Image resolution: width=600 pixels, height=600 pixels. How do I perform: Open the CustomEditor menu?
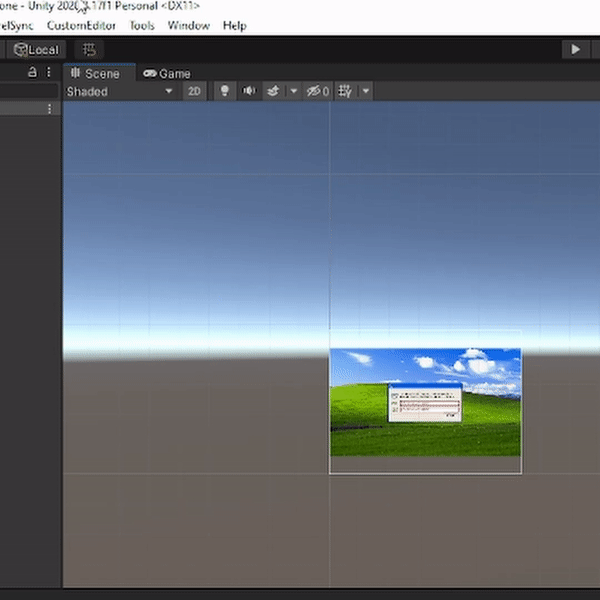pos(81,26)
